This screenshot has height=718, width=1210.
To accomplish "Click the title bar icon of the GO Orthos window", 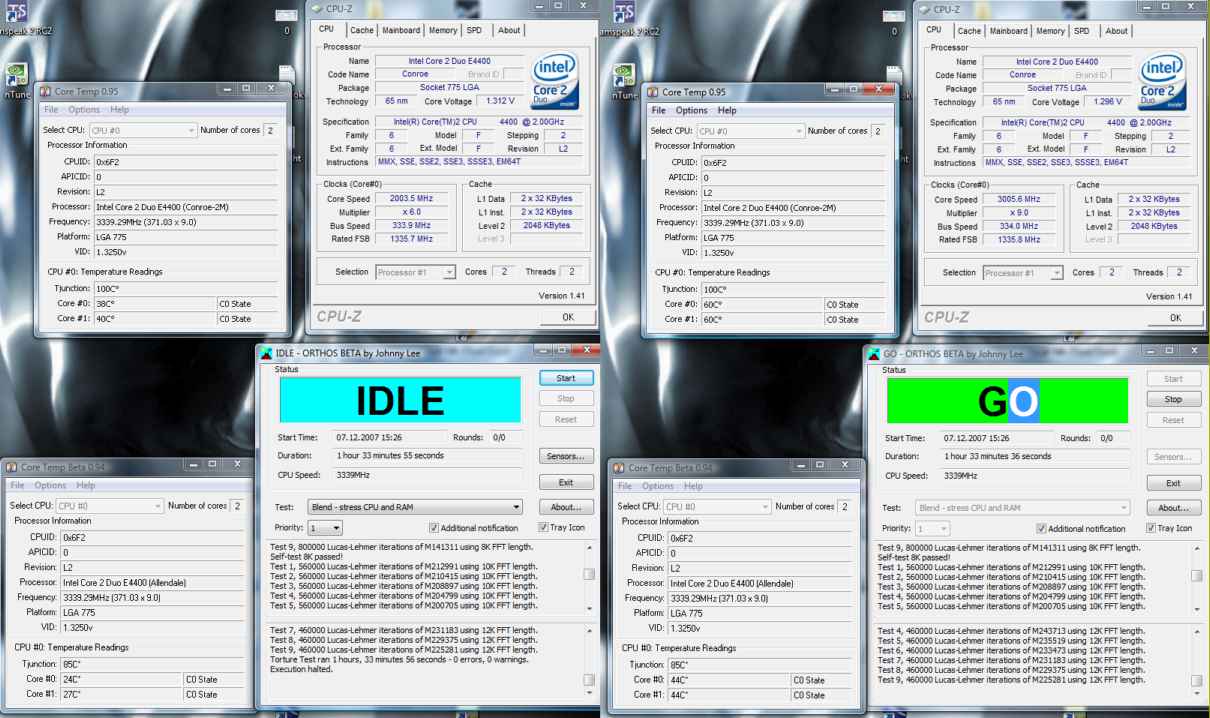I will 875,354.
